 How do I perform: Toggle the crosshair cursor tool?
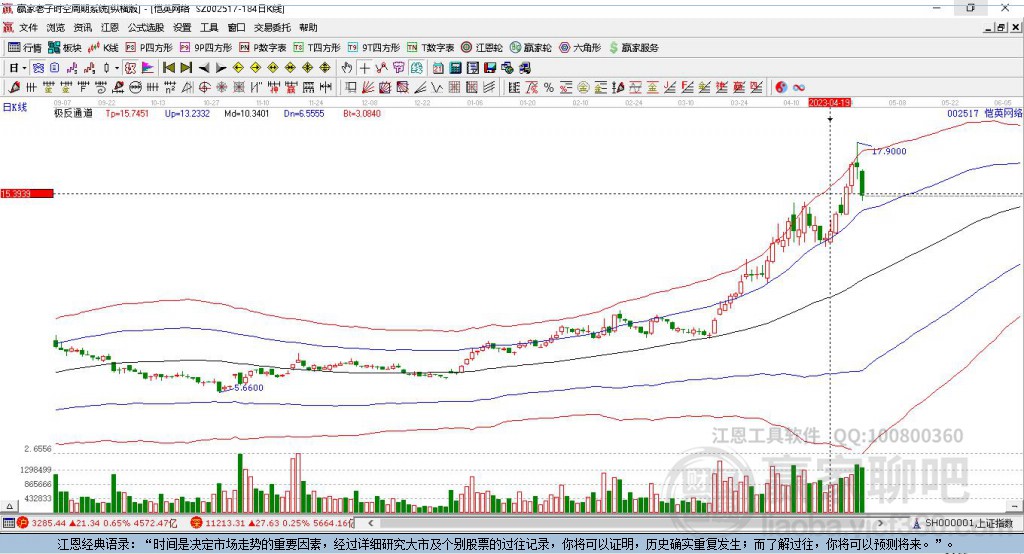click(364, 68)
